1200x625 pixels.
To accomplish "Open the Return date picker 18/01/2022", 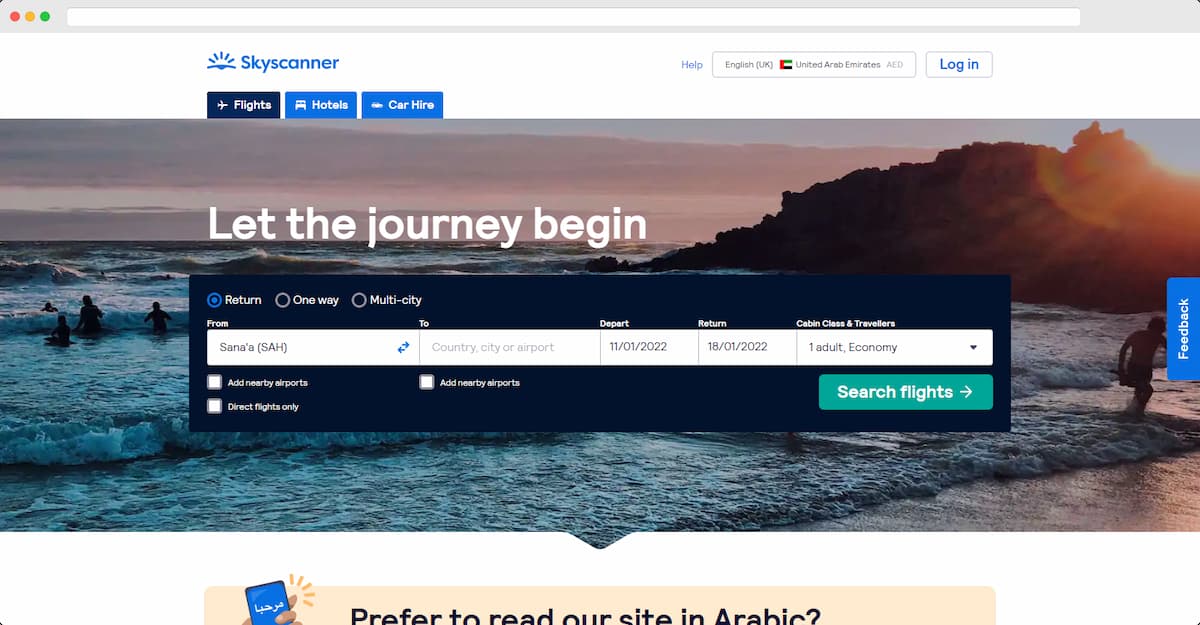I will pyautogui.click(x=746, y=347).
